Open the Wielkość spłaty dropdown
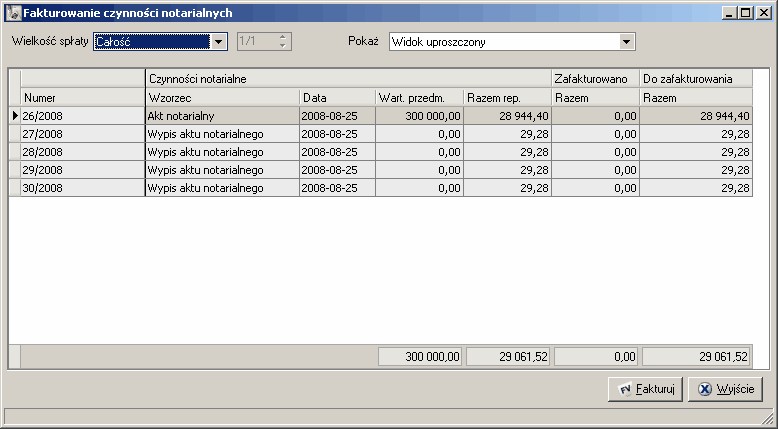778x429 pixels. coord(219,42)
